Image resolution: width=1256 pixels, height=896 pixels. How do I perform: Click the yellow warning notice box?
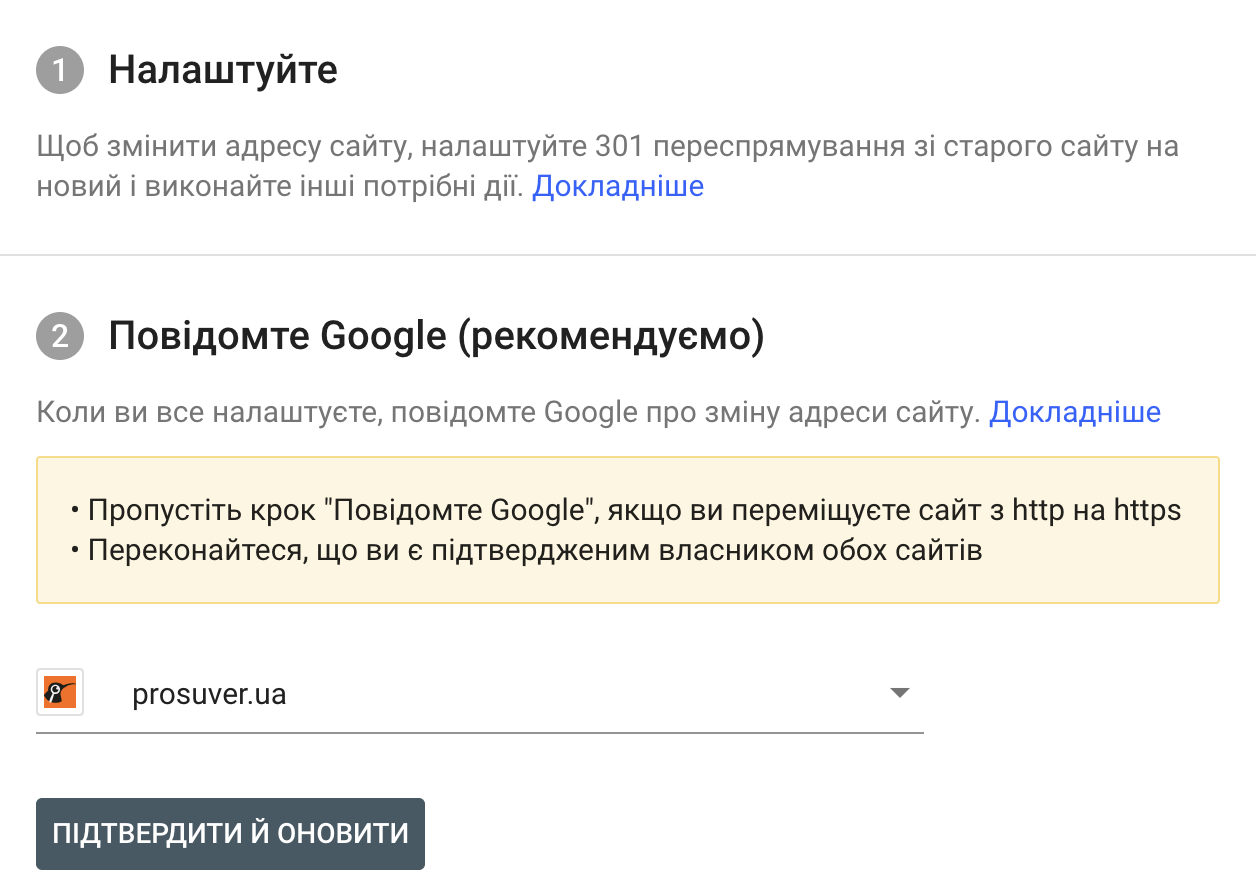click(628, 530)
